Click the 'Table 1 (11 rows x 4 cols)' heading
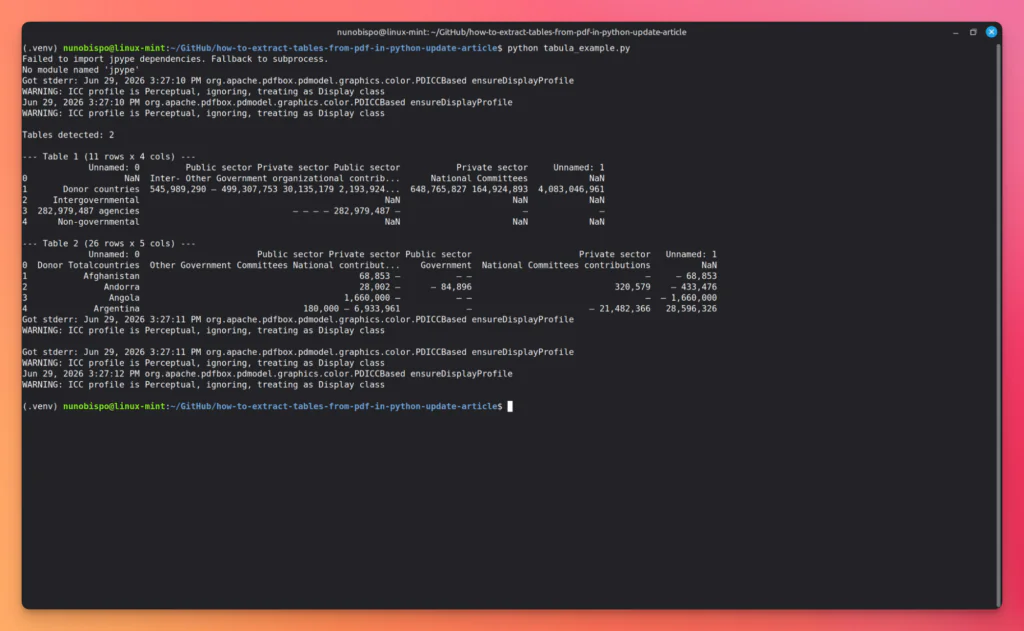The width and height of the screenshot is (1024, 631). 108,157
